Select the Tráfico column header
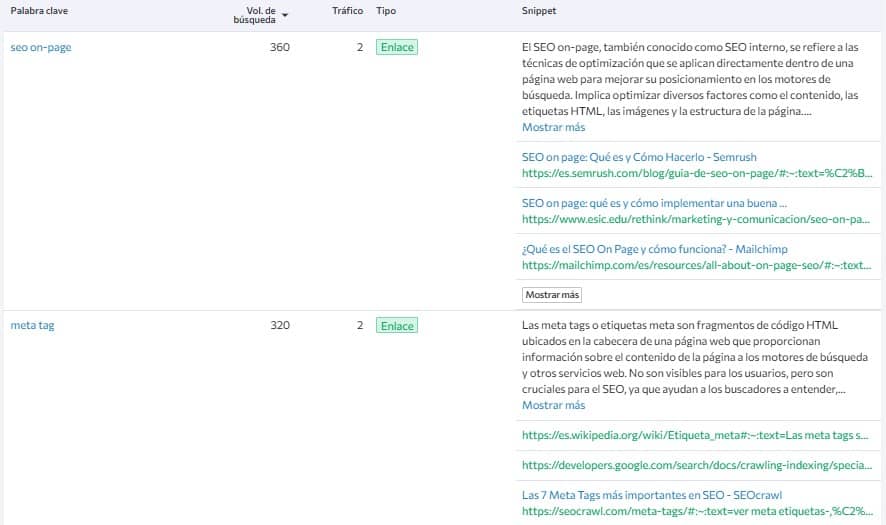This screenshot has height=525, width=886. point(347,10)
